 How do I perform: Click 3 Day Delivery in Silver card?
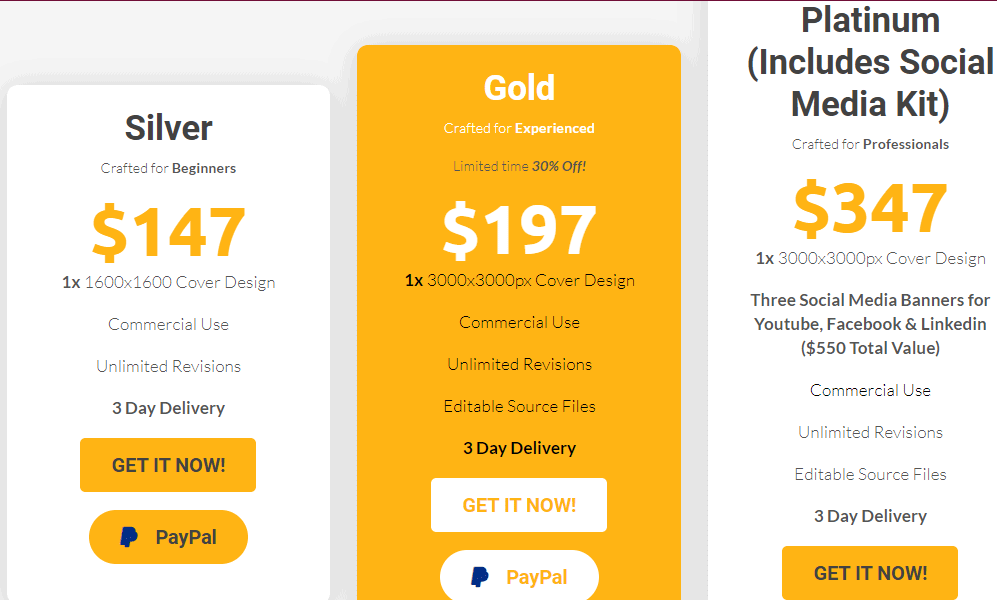(168, 408)
